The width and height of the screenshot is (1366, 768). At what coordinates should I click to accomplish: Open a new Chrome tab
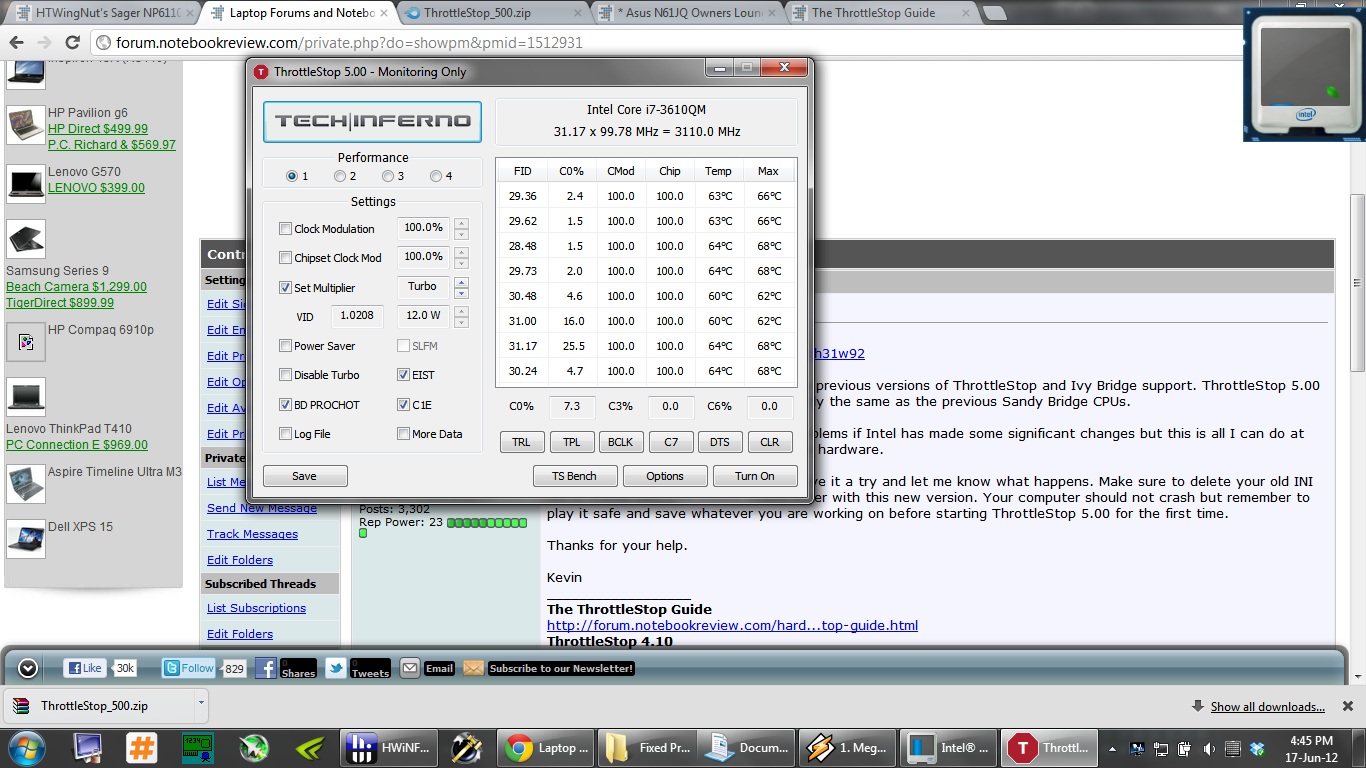[x=994, y=13]
